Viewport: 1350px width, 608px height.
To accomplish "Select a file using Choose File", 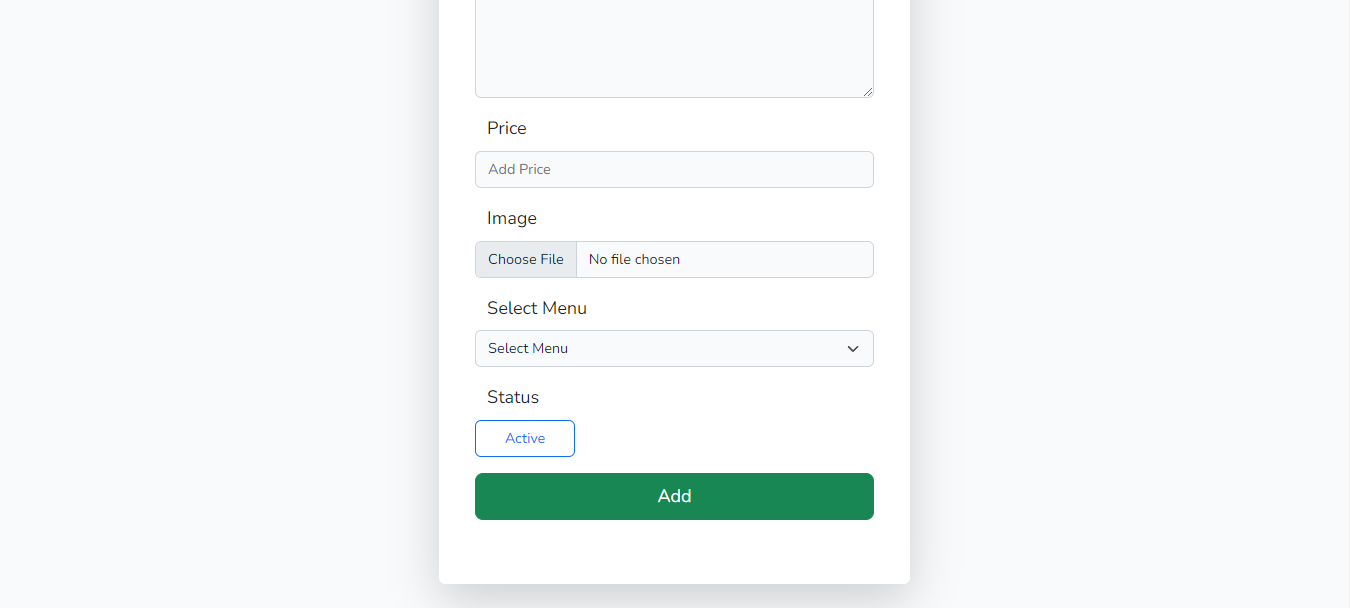I will [525, 259].
